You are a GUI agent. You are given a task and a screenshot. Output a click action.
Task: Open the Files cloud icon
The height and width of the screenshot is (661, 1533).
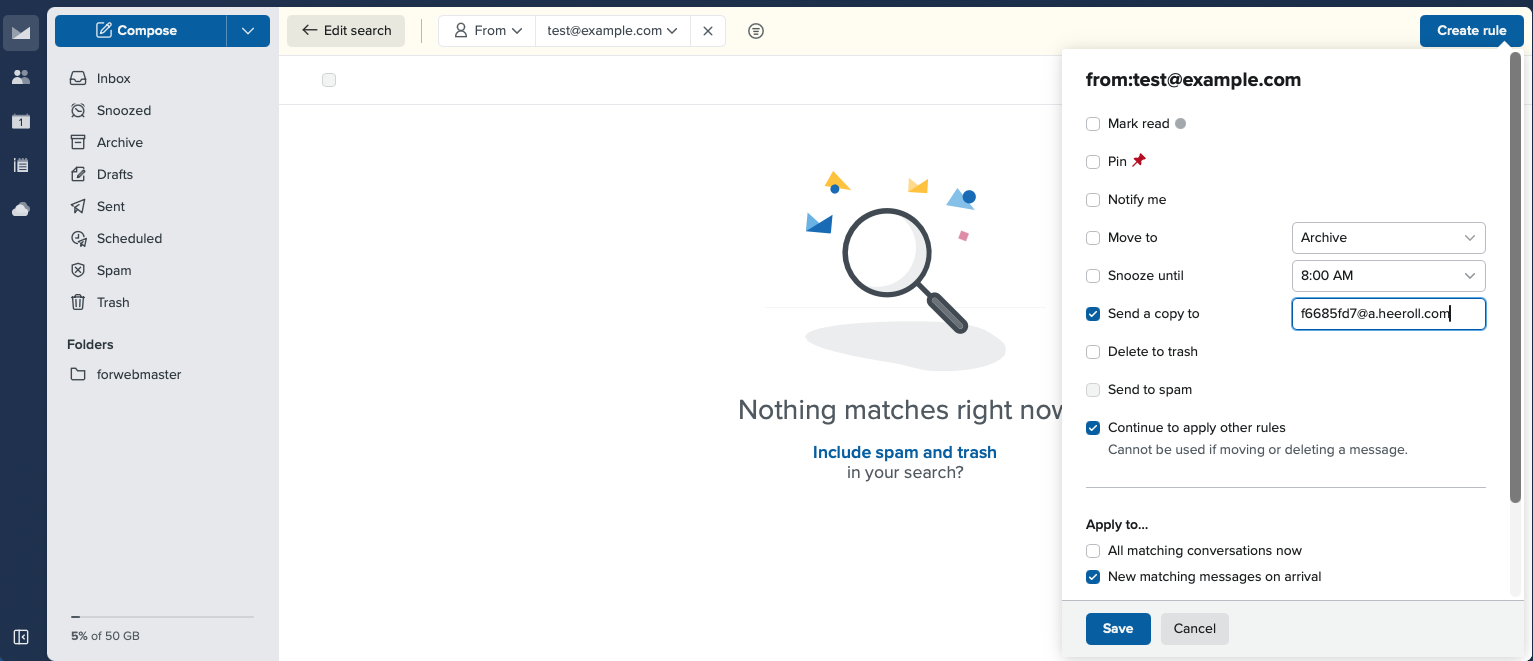[x=21, y=209]
